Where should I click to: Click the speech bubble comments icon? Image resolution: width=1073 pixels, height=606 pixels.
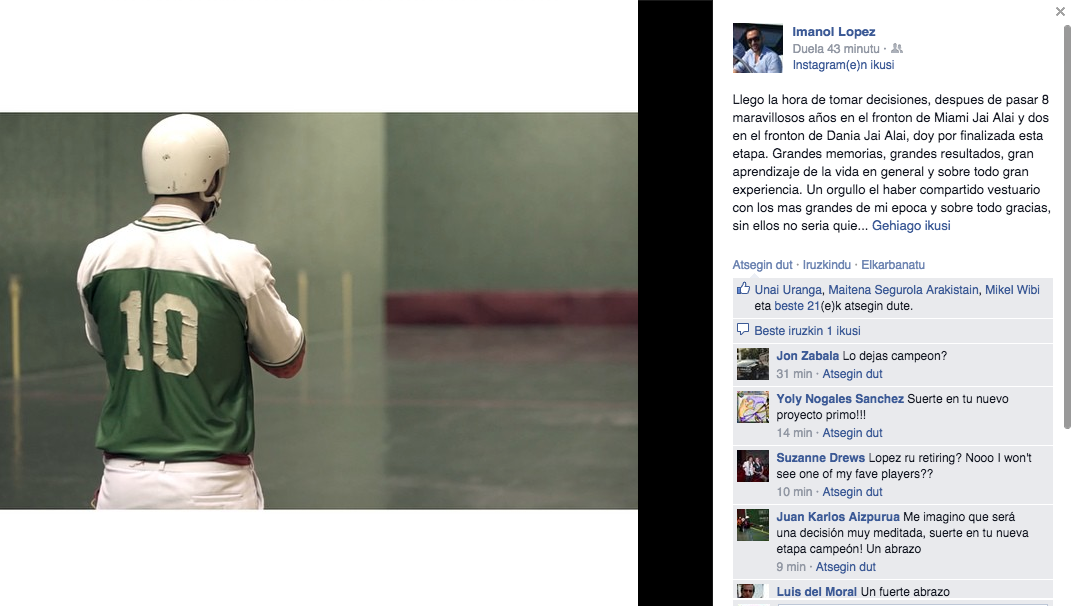click(742, 330)
